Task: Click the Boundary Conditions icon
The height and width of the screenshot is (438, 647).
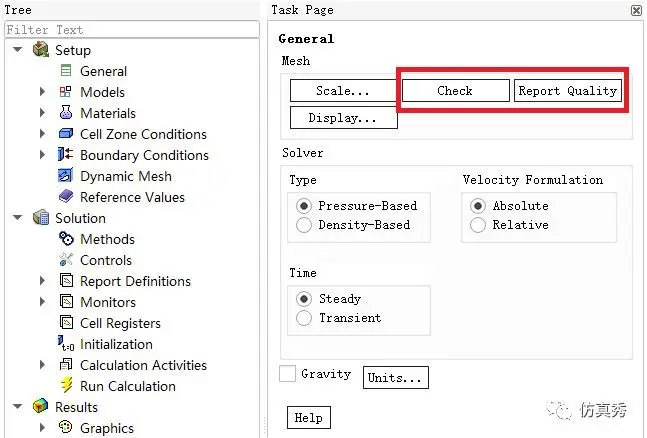Action: pyautogui.click(x=65, y=154)
